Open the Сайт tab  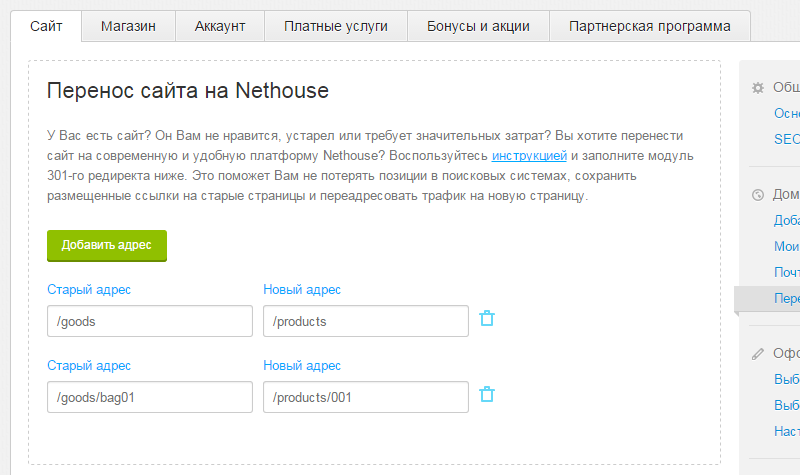click(47, 26)
